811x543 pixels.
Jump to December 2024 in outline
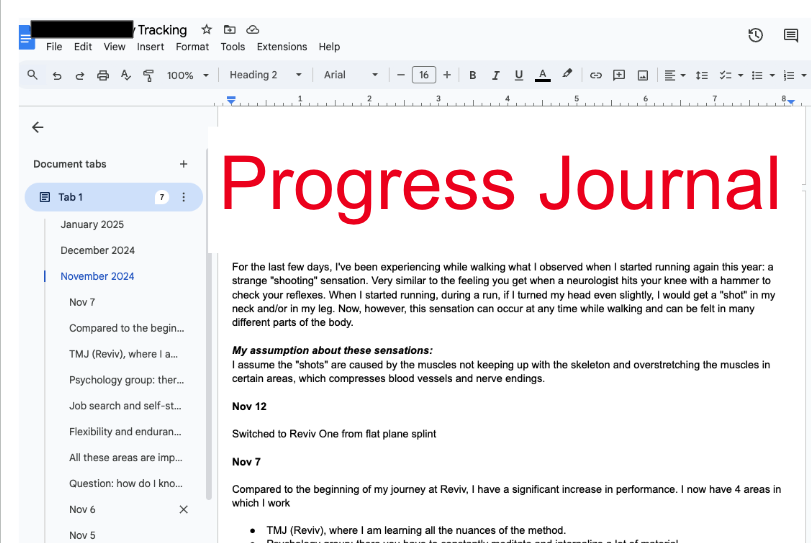(x=97, y=250)
